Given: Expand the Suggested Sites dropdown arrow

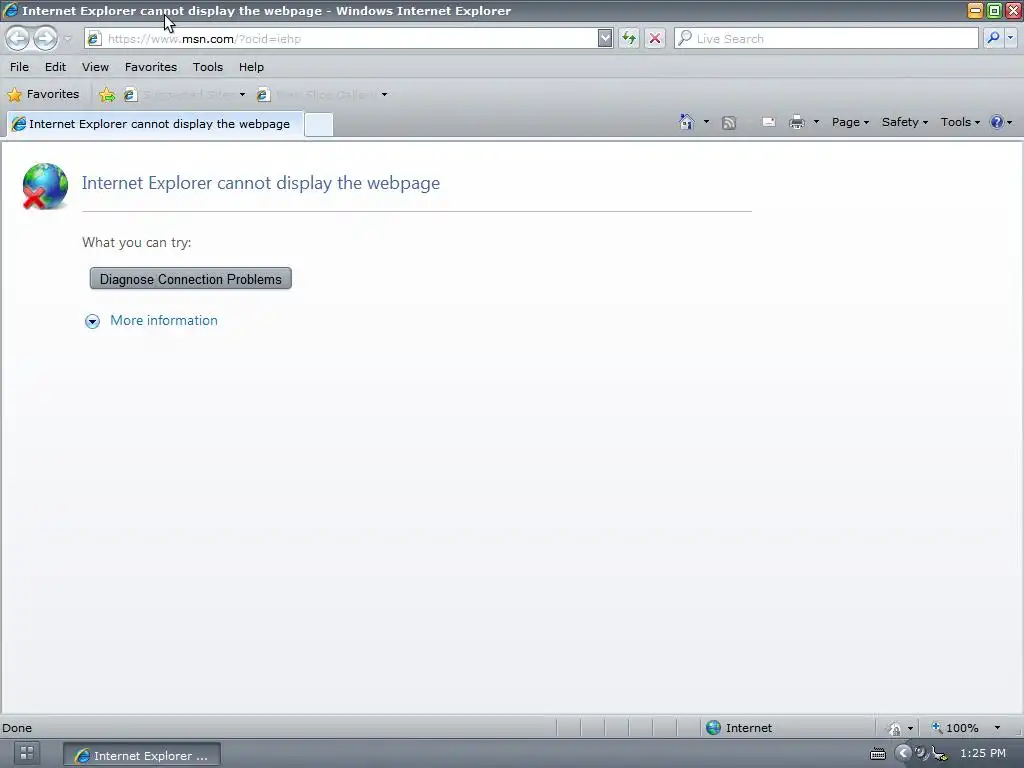Looking at the screenshot, I should pyautogui.click(x=242, y=95).
